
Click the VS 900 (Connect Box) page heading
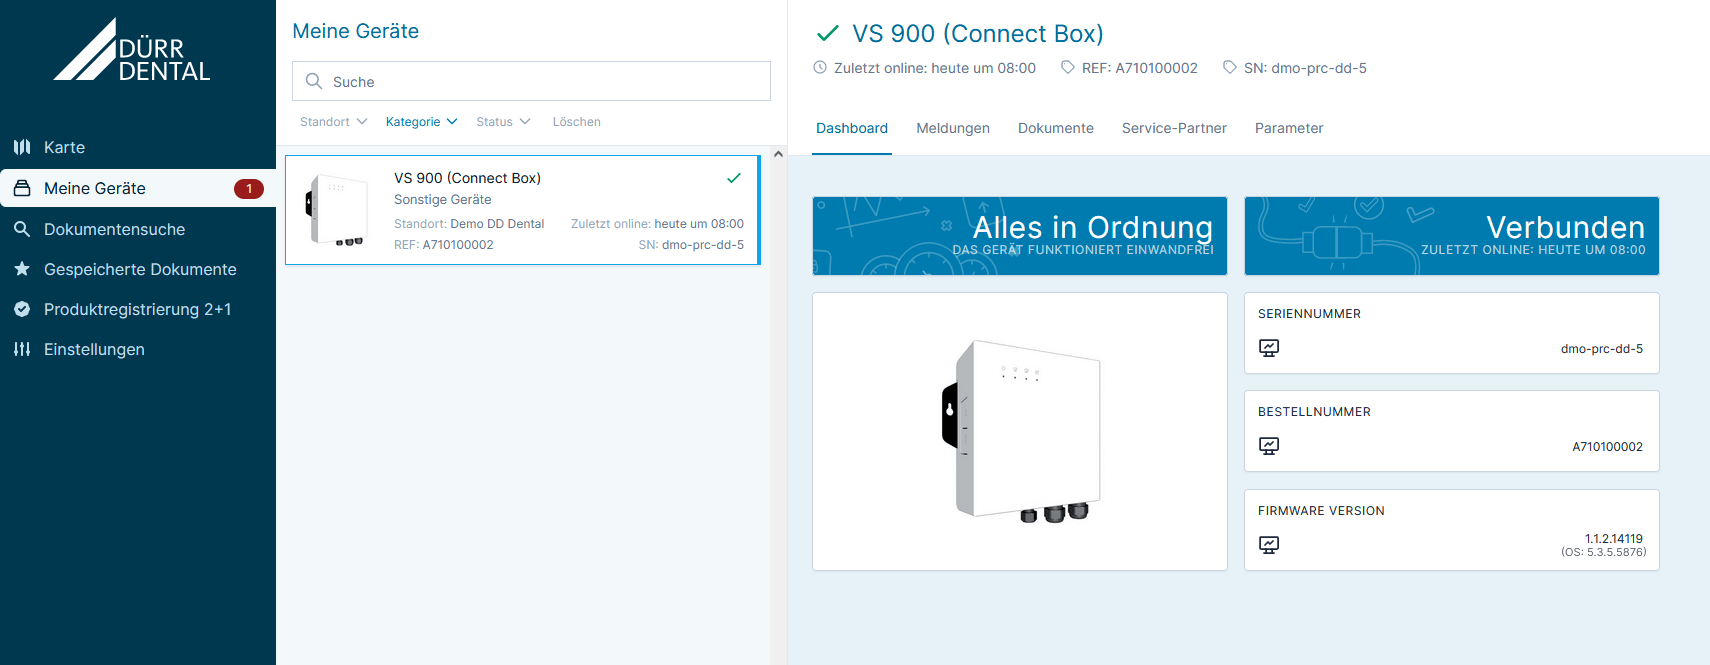(x=978, y=33)
